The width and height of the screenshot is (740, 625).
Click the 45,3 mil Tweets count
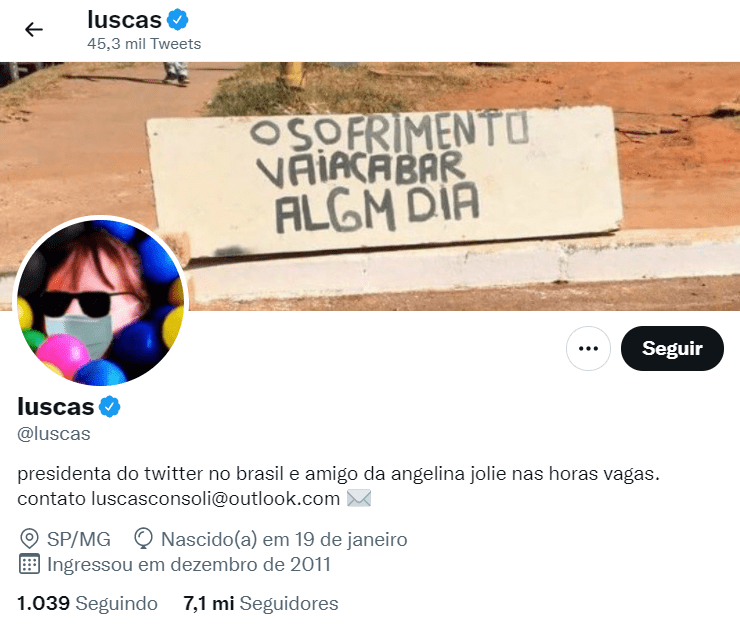pyautogui.click(x=144, y=44)
